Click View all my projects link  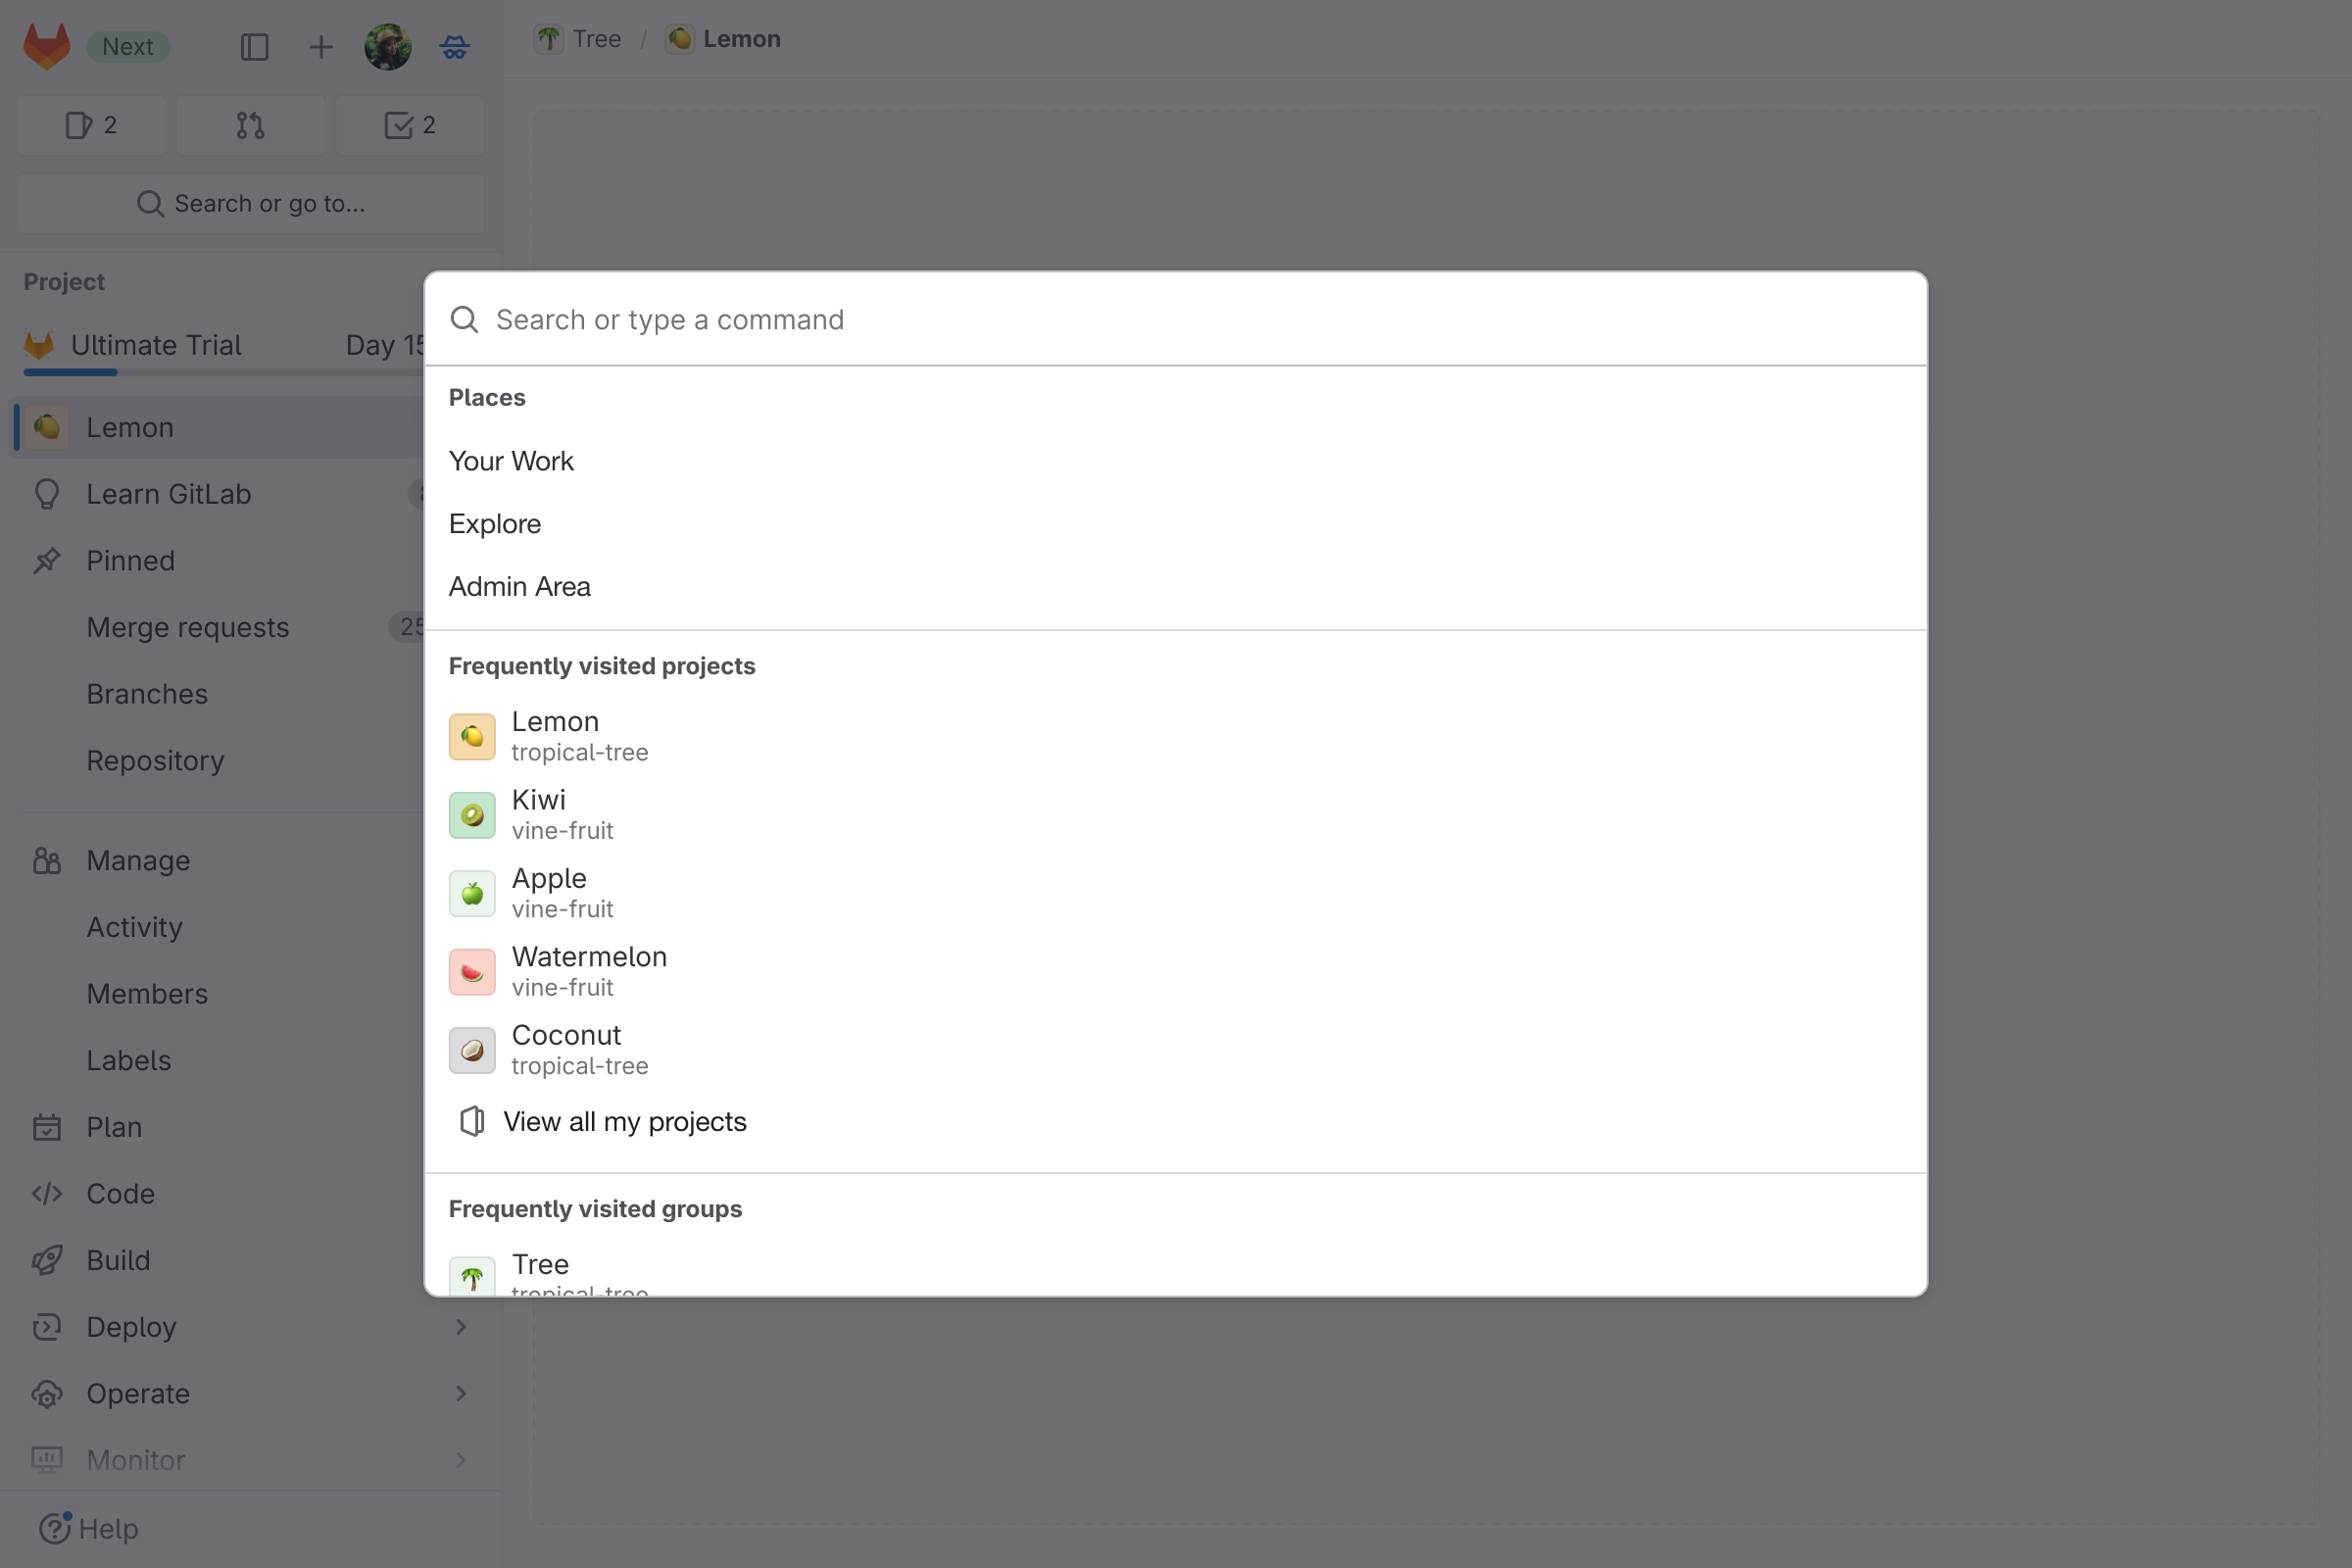click(625, 1122)
